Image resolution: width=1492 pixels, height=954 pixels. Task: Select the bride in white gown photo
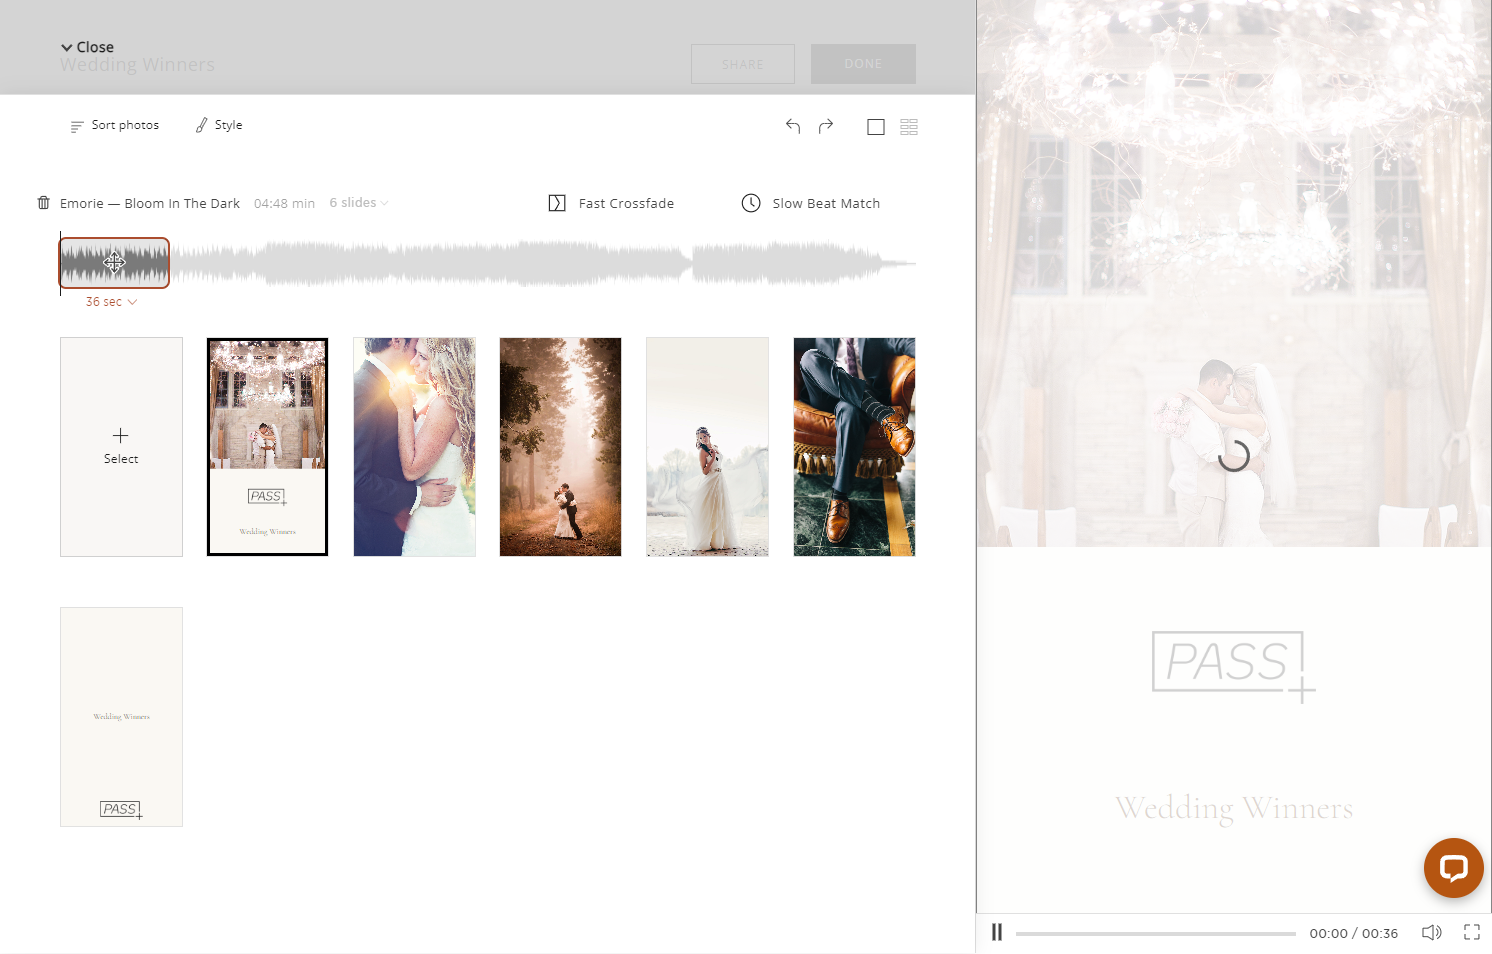(x=707, y=447)
